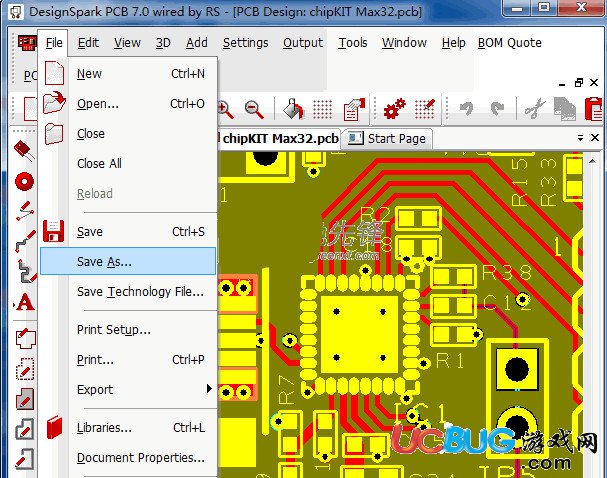Select the Add Board outline tool icon
This screenshot has height=478, width=607.
[x=26, y=338]
